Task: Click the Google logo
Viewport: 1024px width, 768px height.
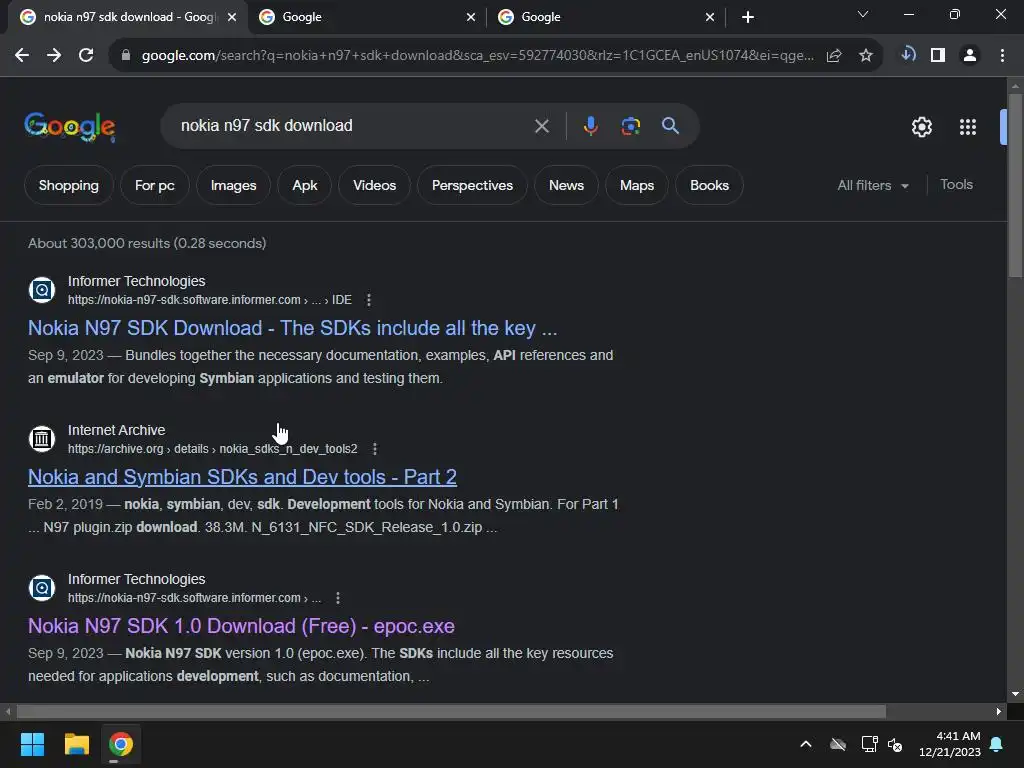Action: tap(70, 127)
